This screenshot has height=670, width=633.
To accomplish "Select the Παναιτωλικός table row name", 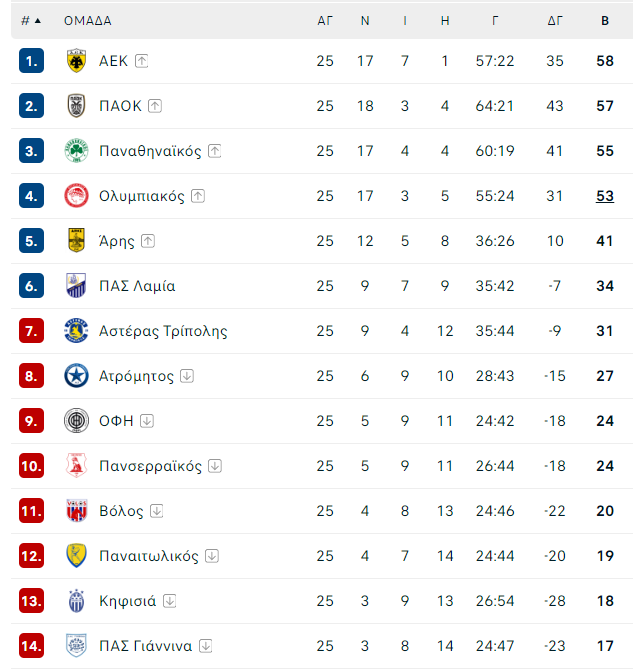I will (x=149, y=556).
